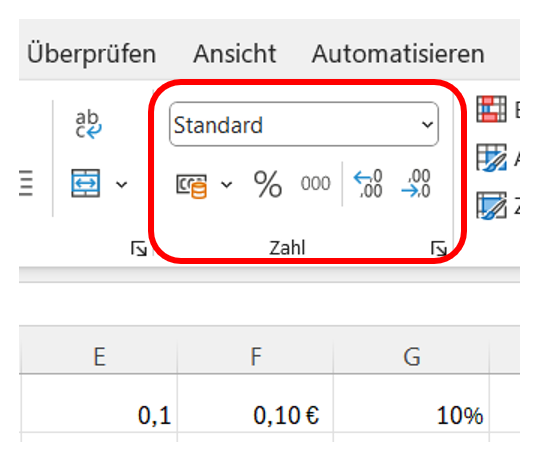
Task: Open the Cell Styles icon
Action: (x=491, y=206)
